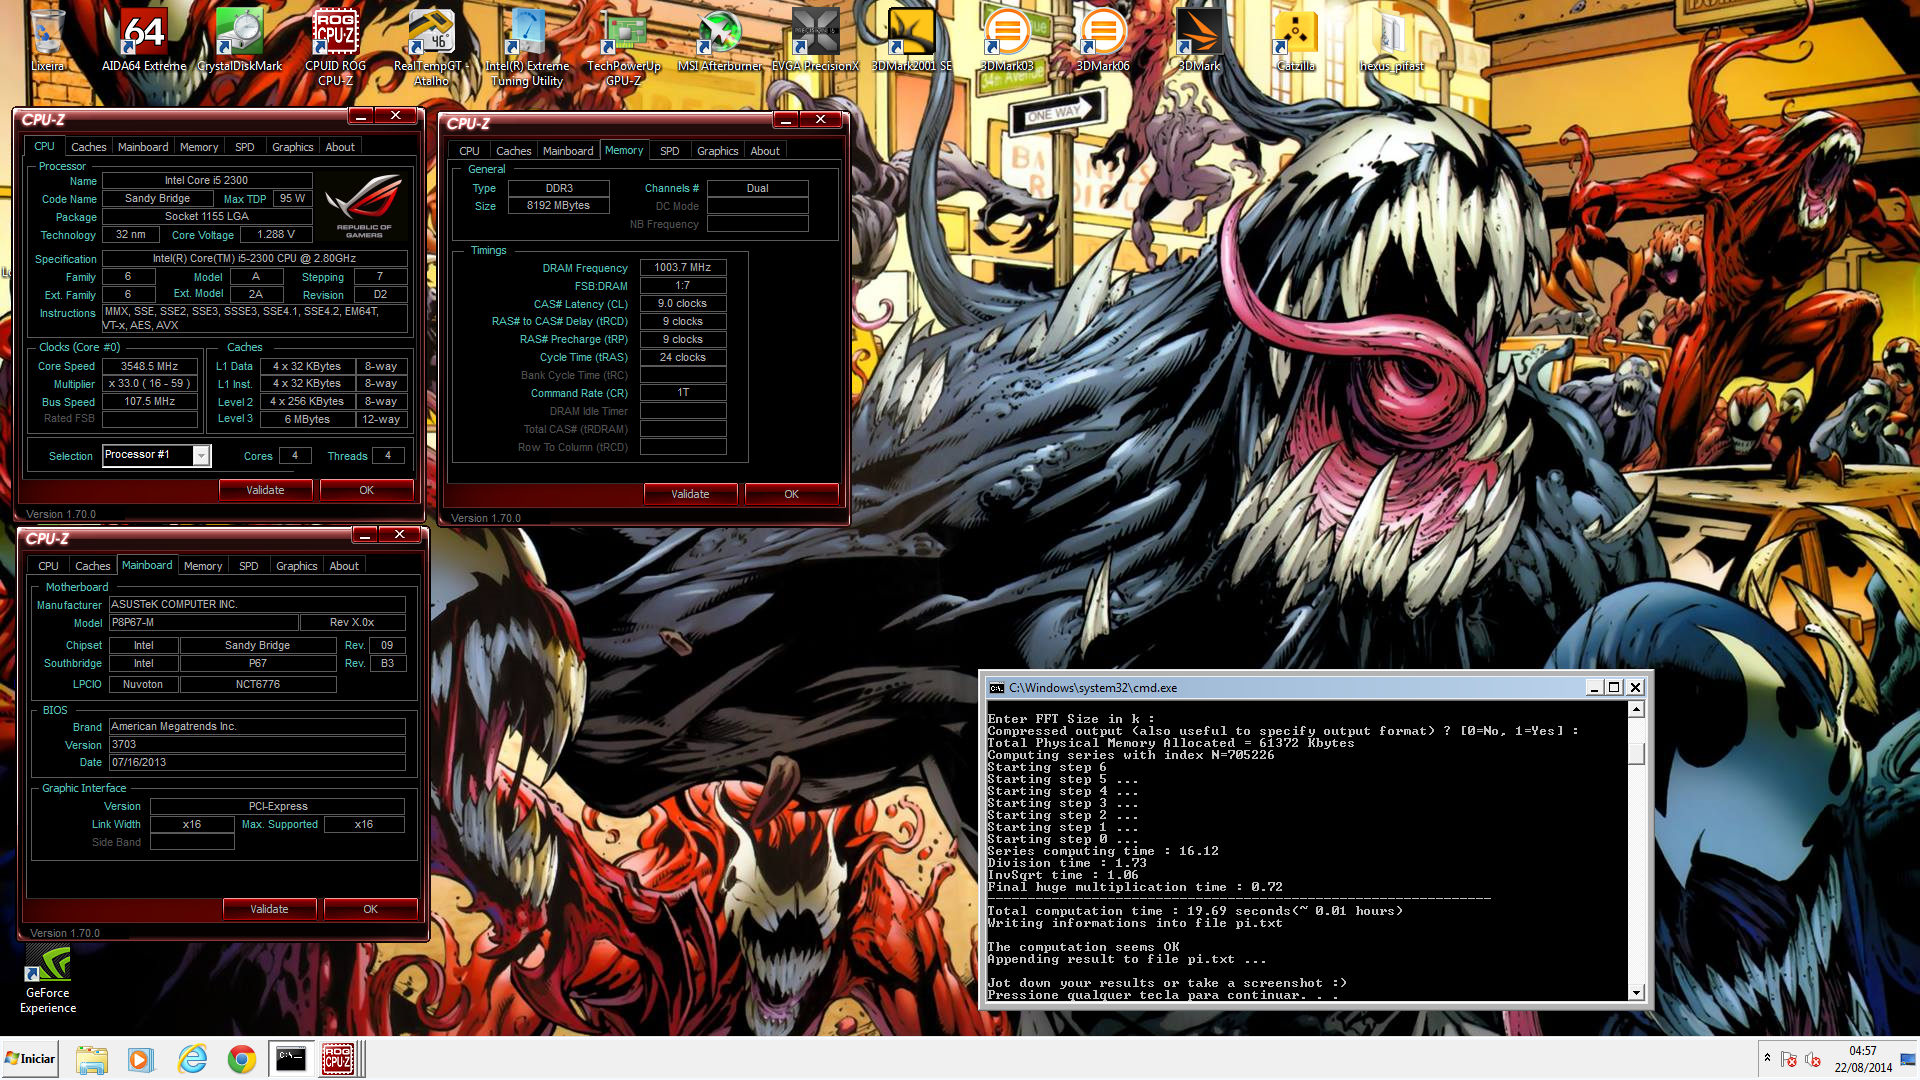Viewport: 1920px width, 1080px height.
Task: Click Validate in the Mainboard CPU-Z window
Action: (269, 909)
